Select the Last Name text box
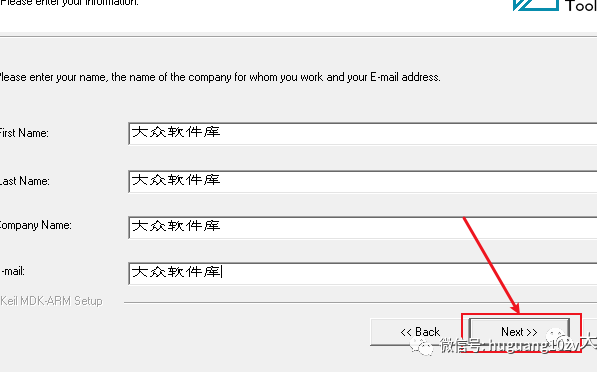Screen dimensions: 597x372 pyautogui.click(x=363, y=181)
